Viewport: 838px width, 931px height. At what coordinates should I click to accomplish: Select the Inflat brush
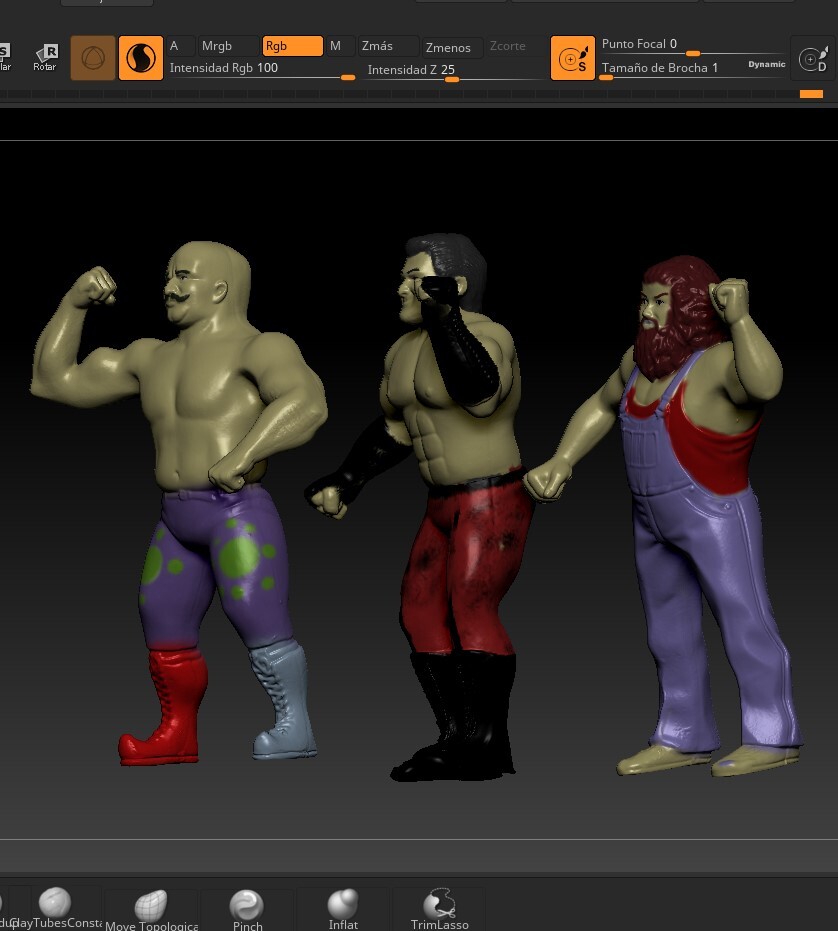(343, 909)
